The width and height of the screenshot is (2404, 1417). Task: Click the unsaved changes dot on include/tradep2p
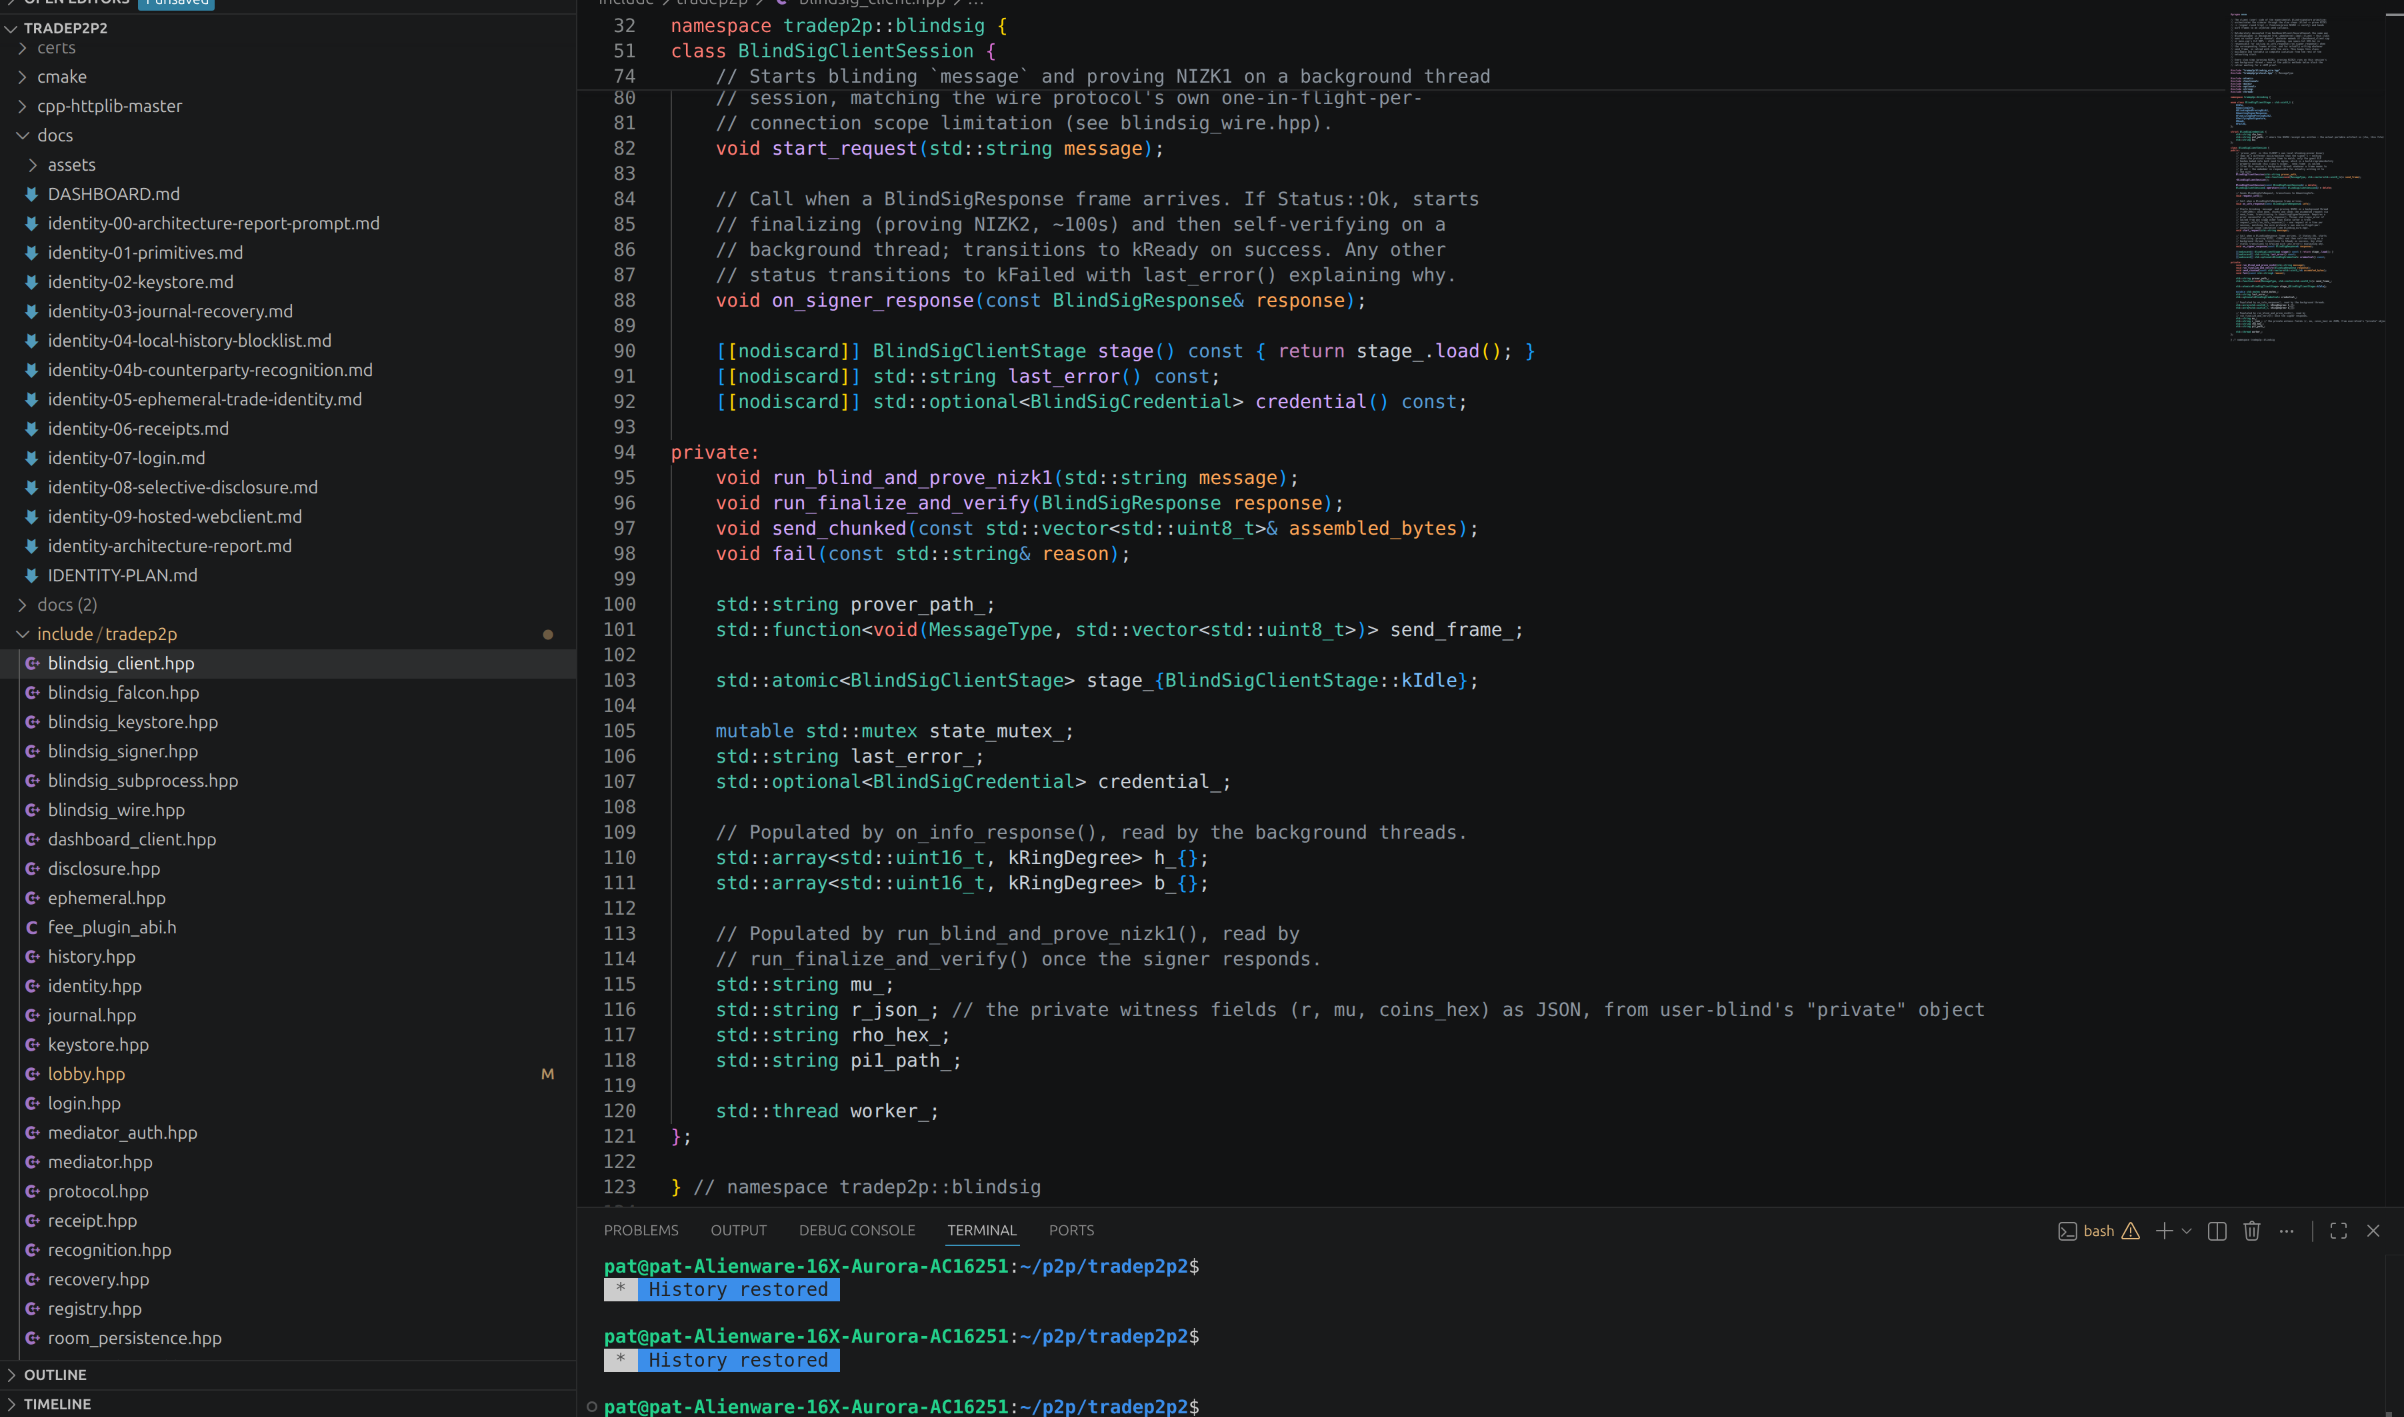click(x=548, y=634)
